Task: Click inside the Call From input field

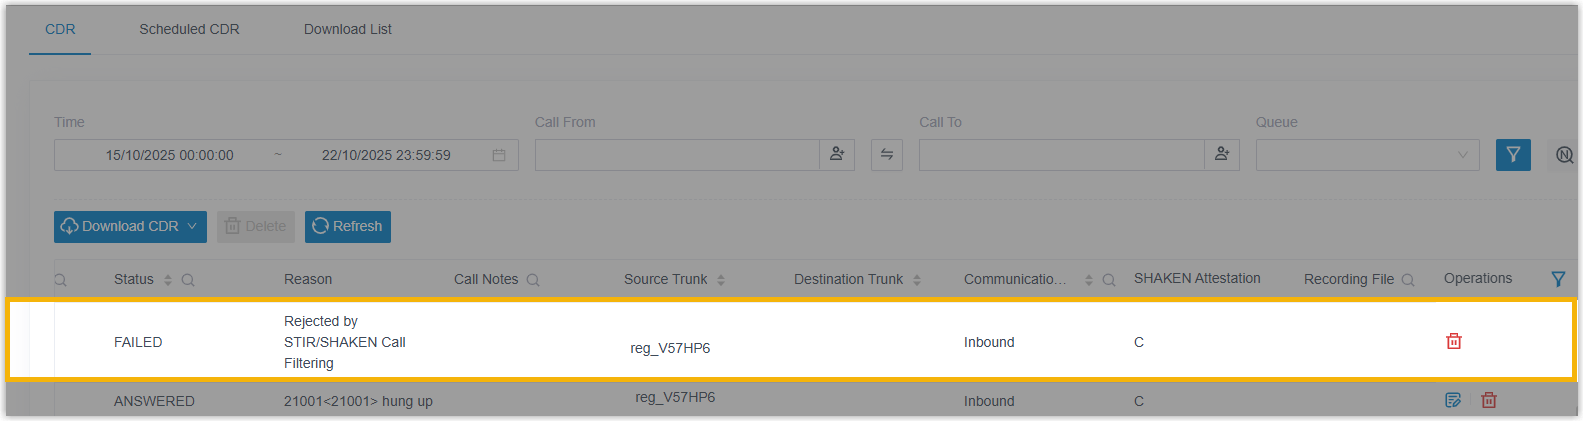Action: [677, 155]
